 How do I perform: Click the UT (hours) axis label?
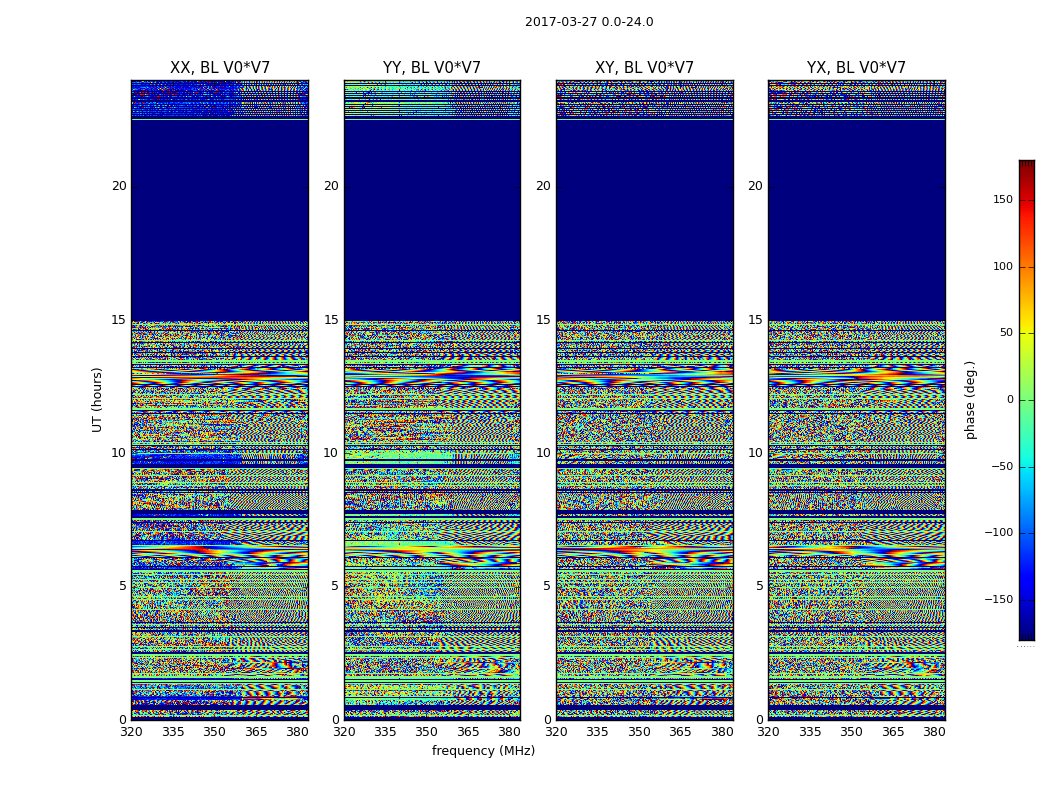click(97, 400)
